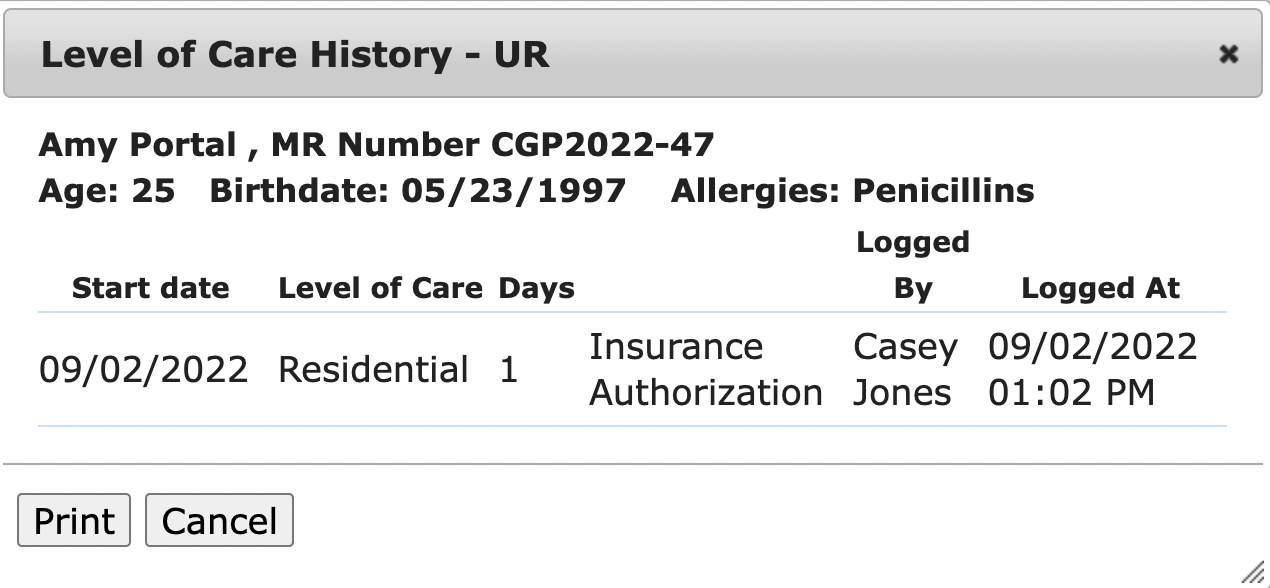The height and width of the screenshot is (588, 1270).
Task: Close the Level of Care History dialog
Action: pos(1228,54)
